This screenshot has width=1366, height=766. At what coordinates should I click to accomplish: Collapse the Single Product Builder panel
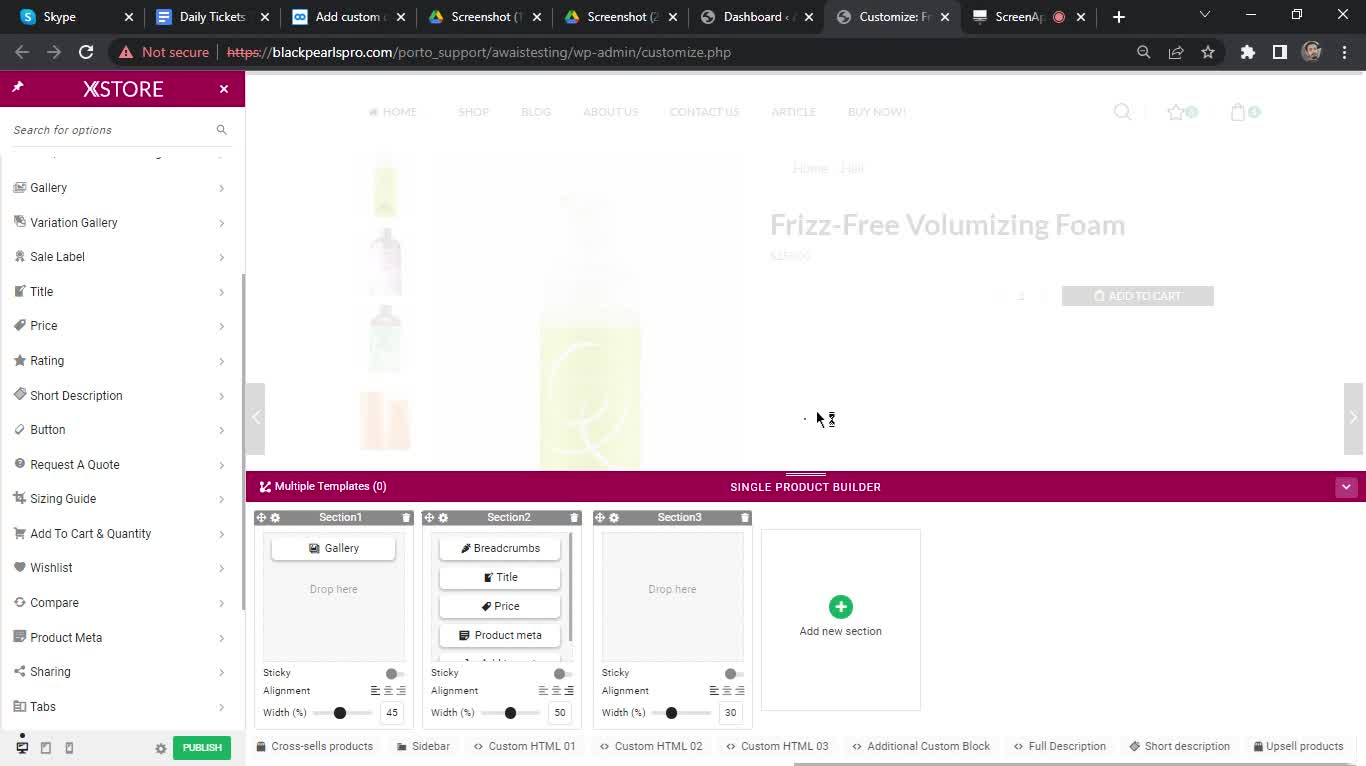pyautogui.click(x=1346, y=487)
